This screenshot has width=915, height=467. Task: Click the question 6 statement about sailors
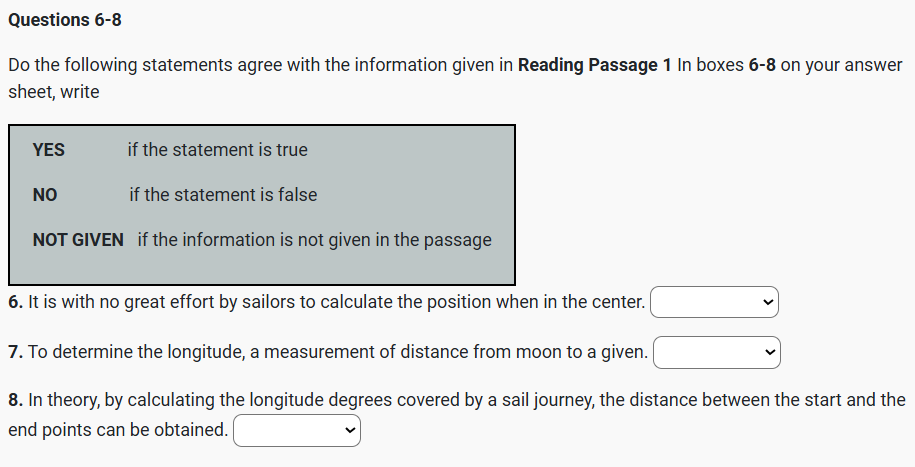pos(336,302)
